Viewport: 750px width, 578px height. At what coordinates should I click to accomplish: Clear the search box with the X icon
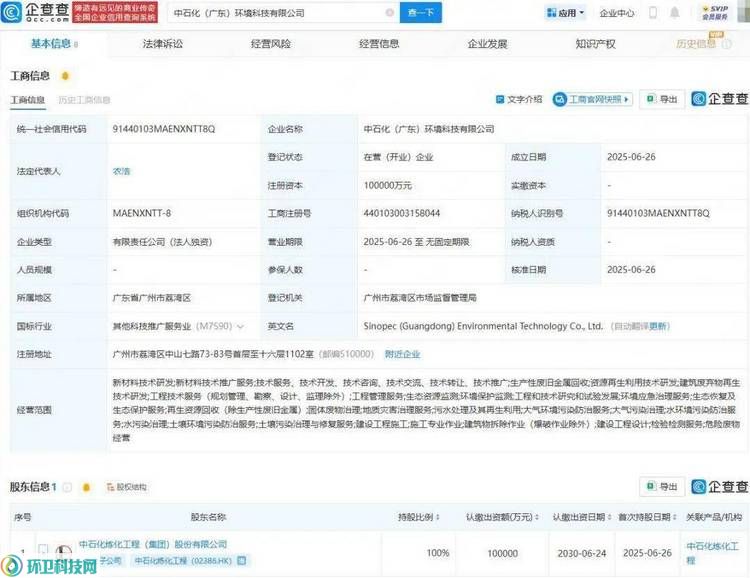(390, 12)
